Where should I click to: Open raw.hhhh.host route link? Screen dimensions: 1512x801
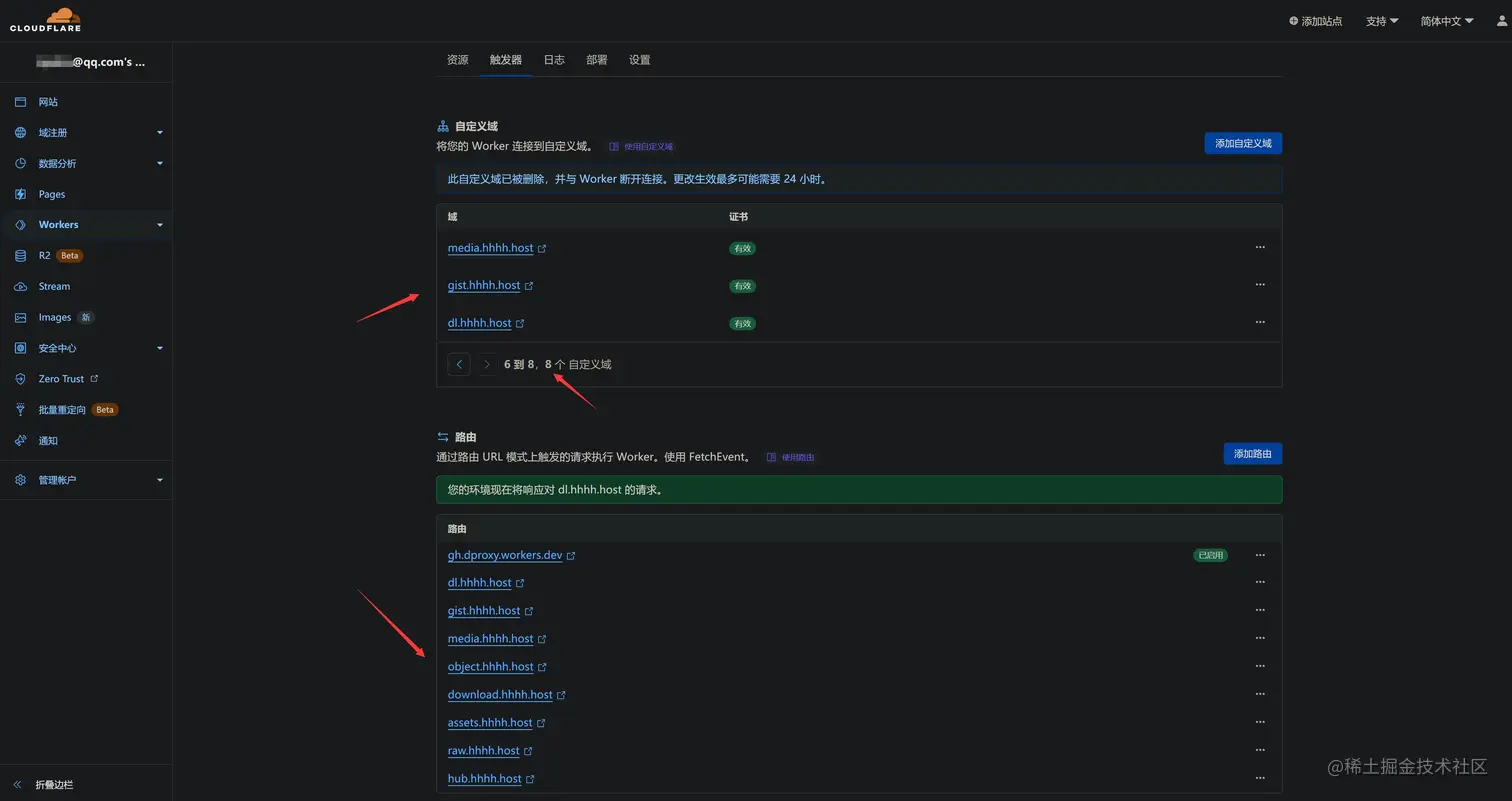point(490,751)
